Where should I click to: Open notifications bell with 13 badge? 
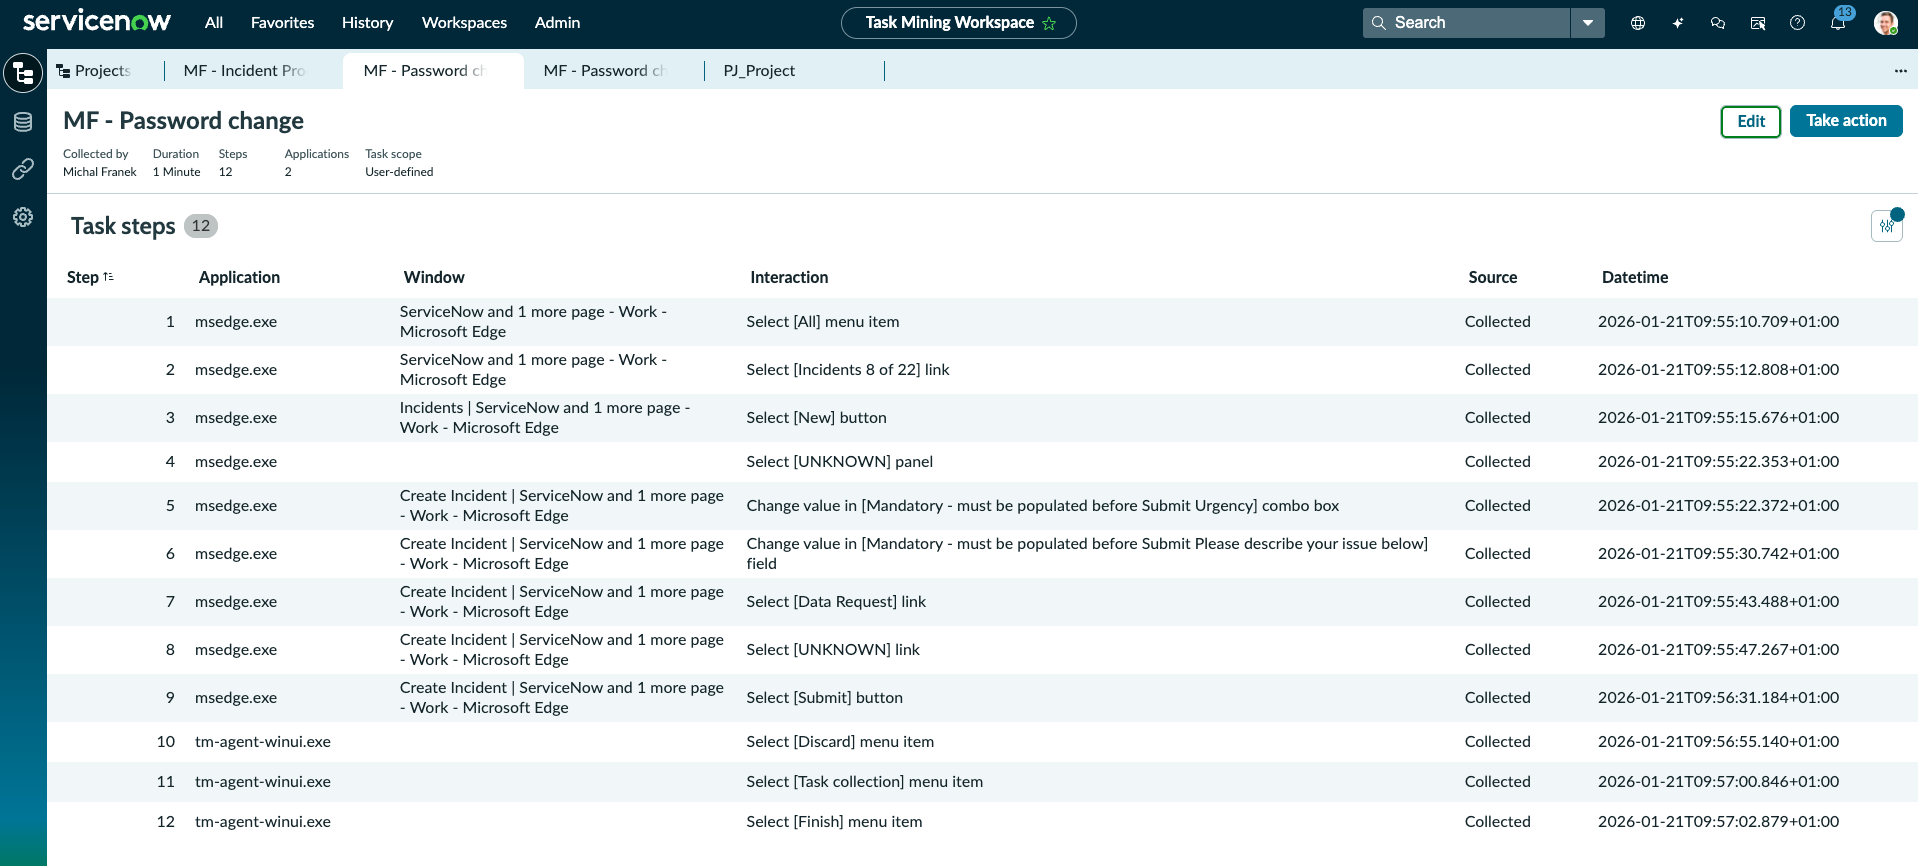1839,21
